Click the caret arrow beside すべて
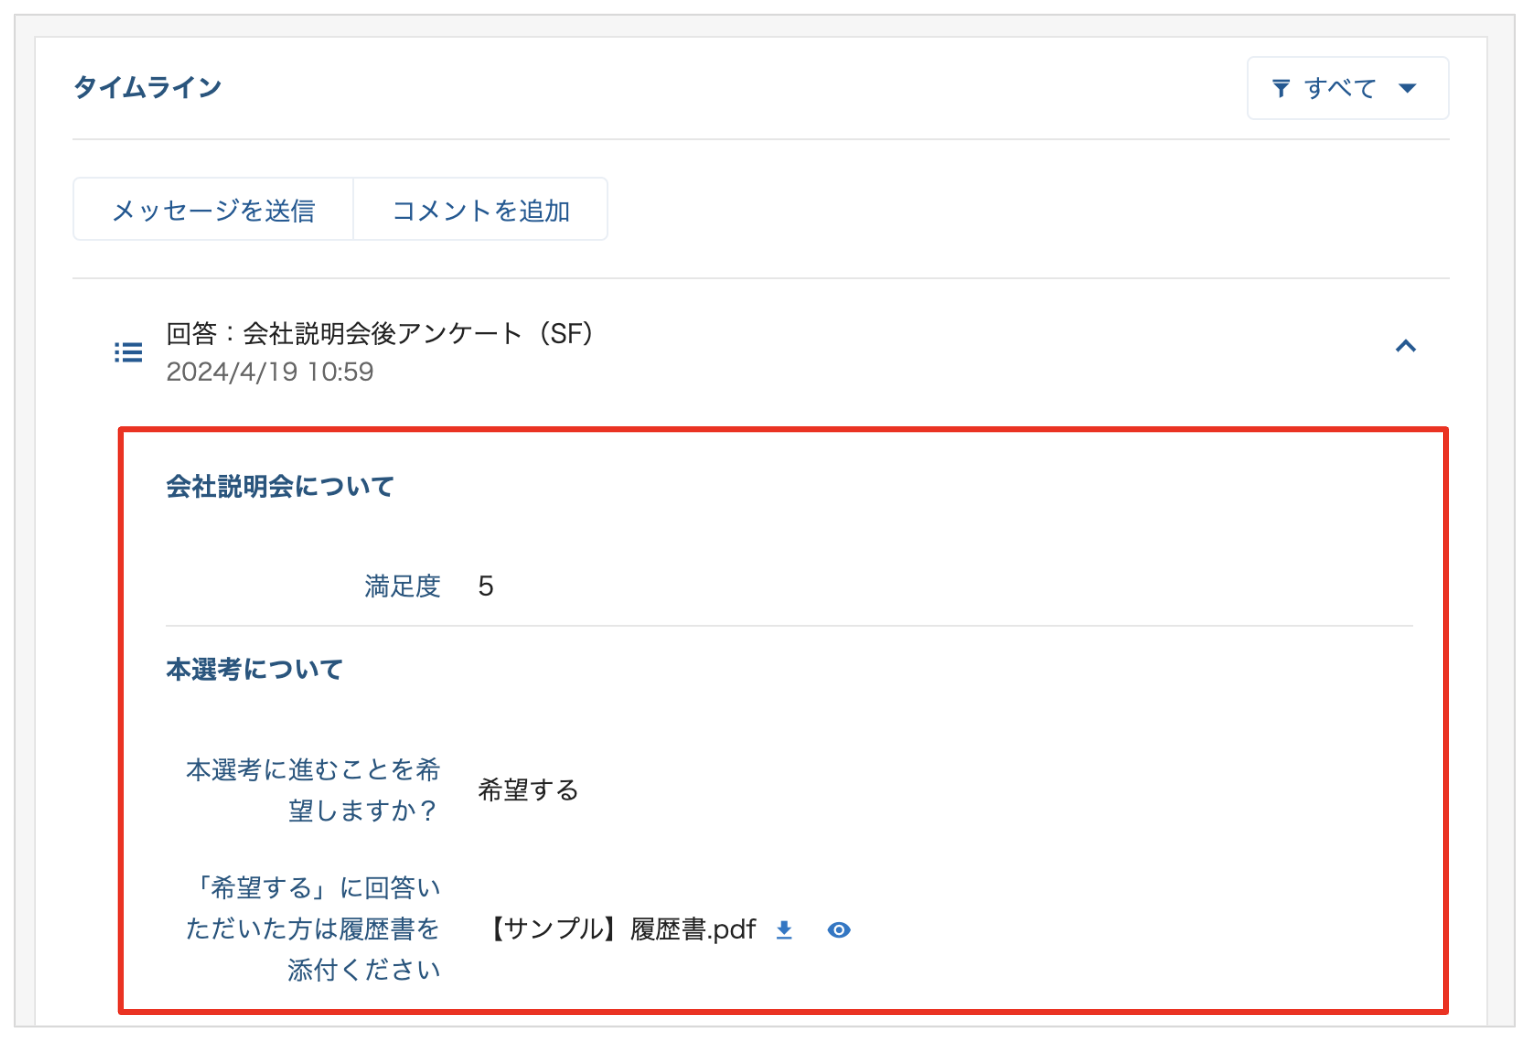This screenshot has height=1042, width=1528. coord(1408,89)
